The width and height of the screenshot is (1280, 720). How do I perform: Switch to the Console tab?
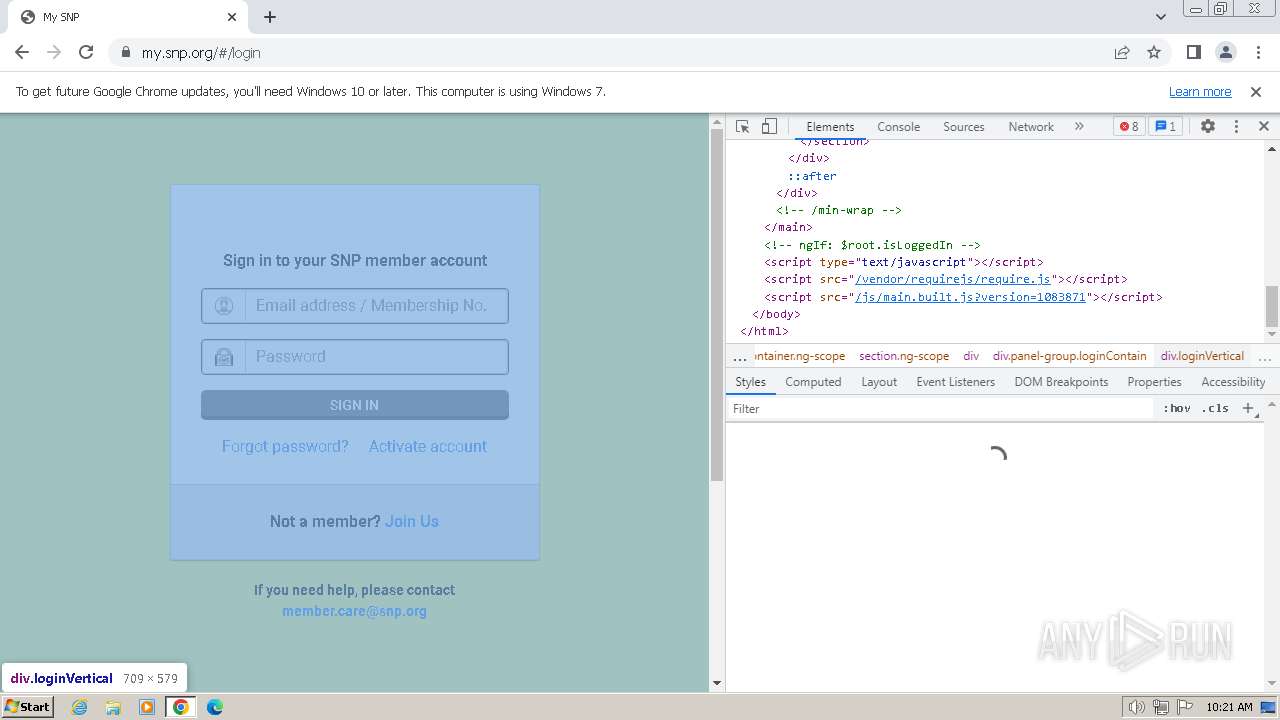[898, 127]
